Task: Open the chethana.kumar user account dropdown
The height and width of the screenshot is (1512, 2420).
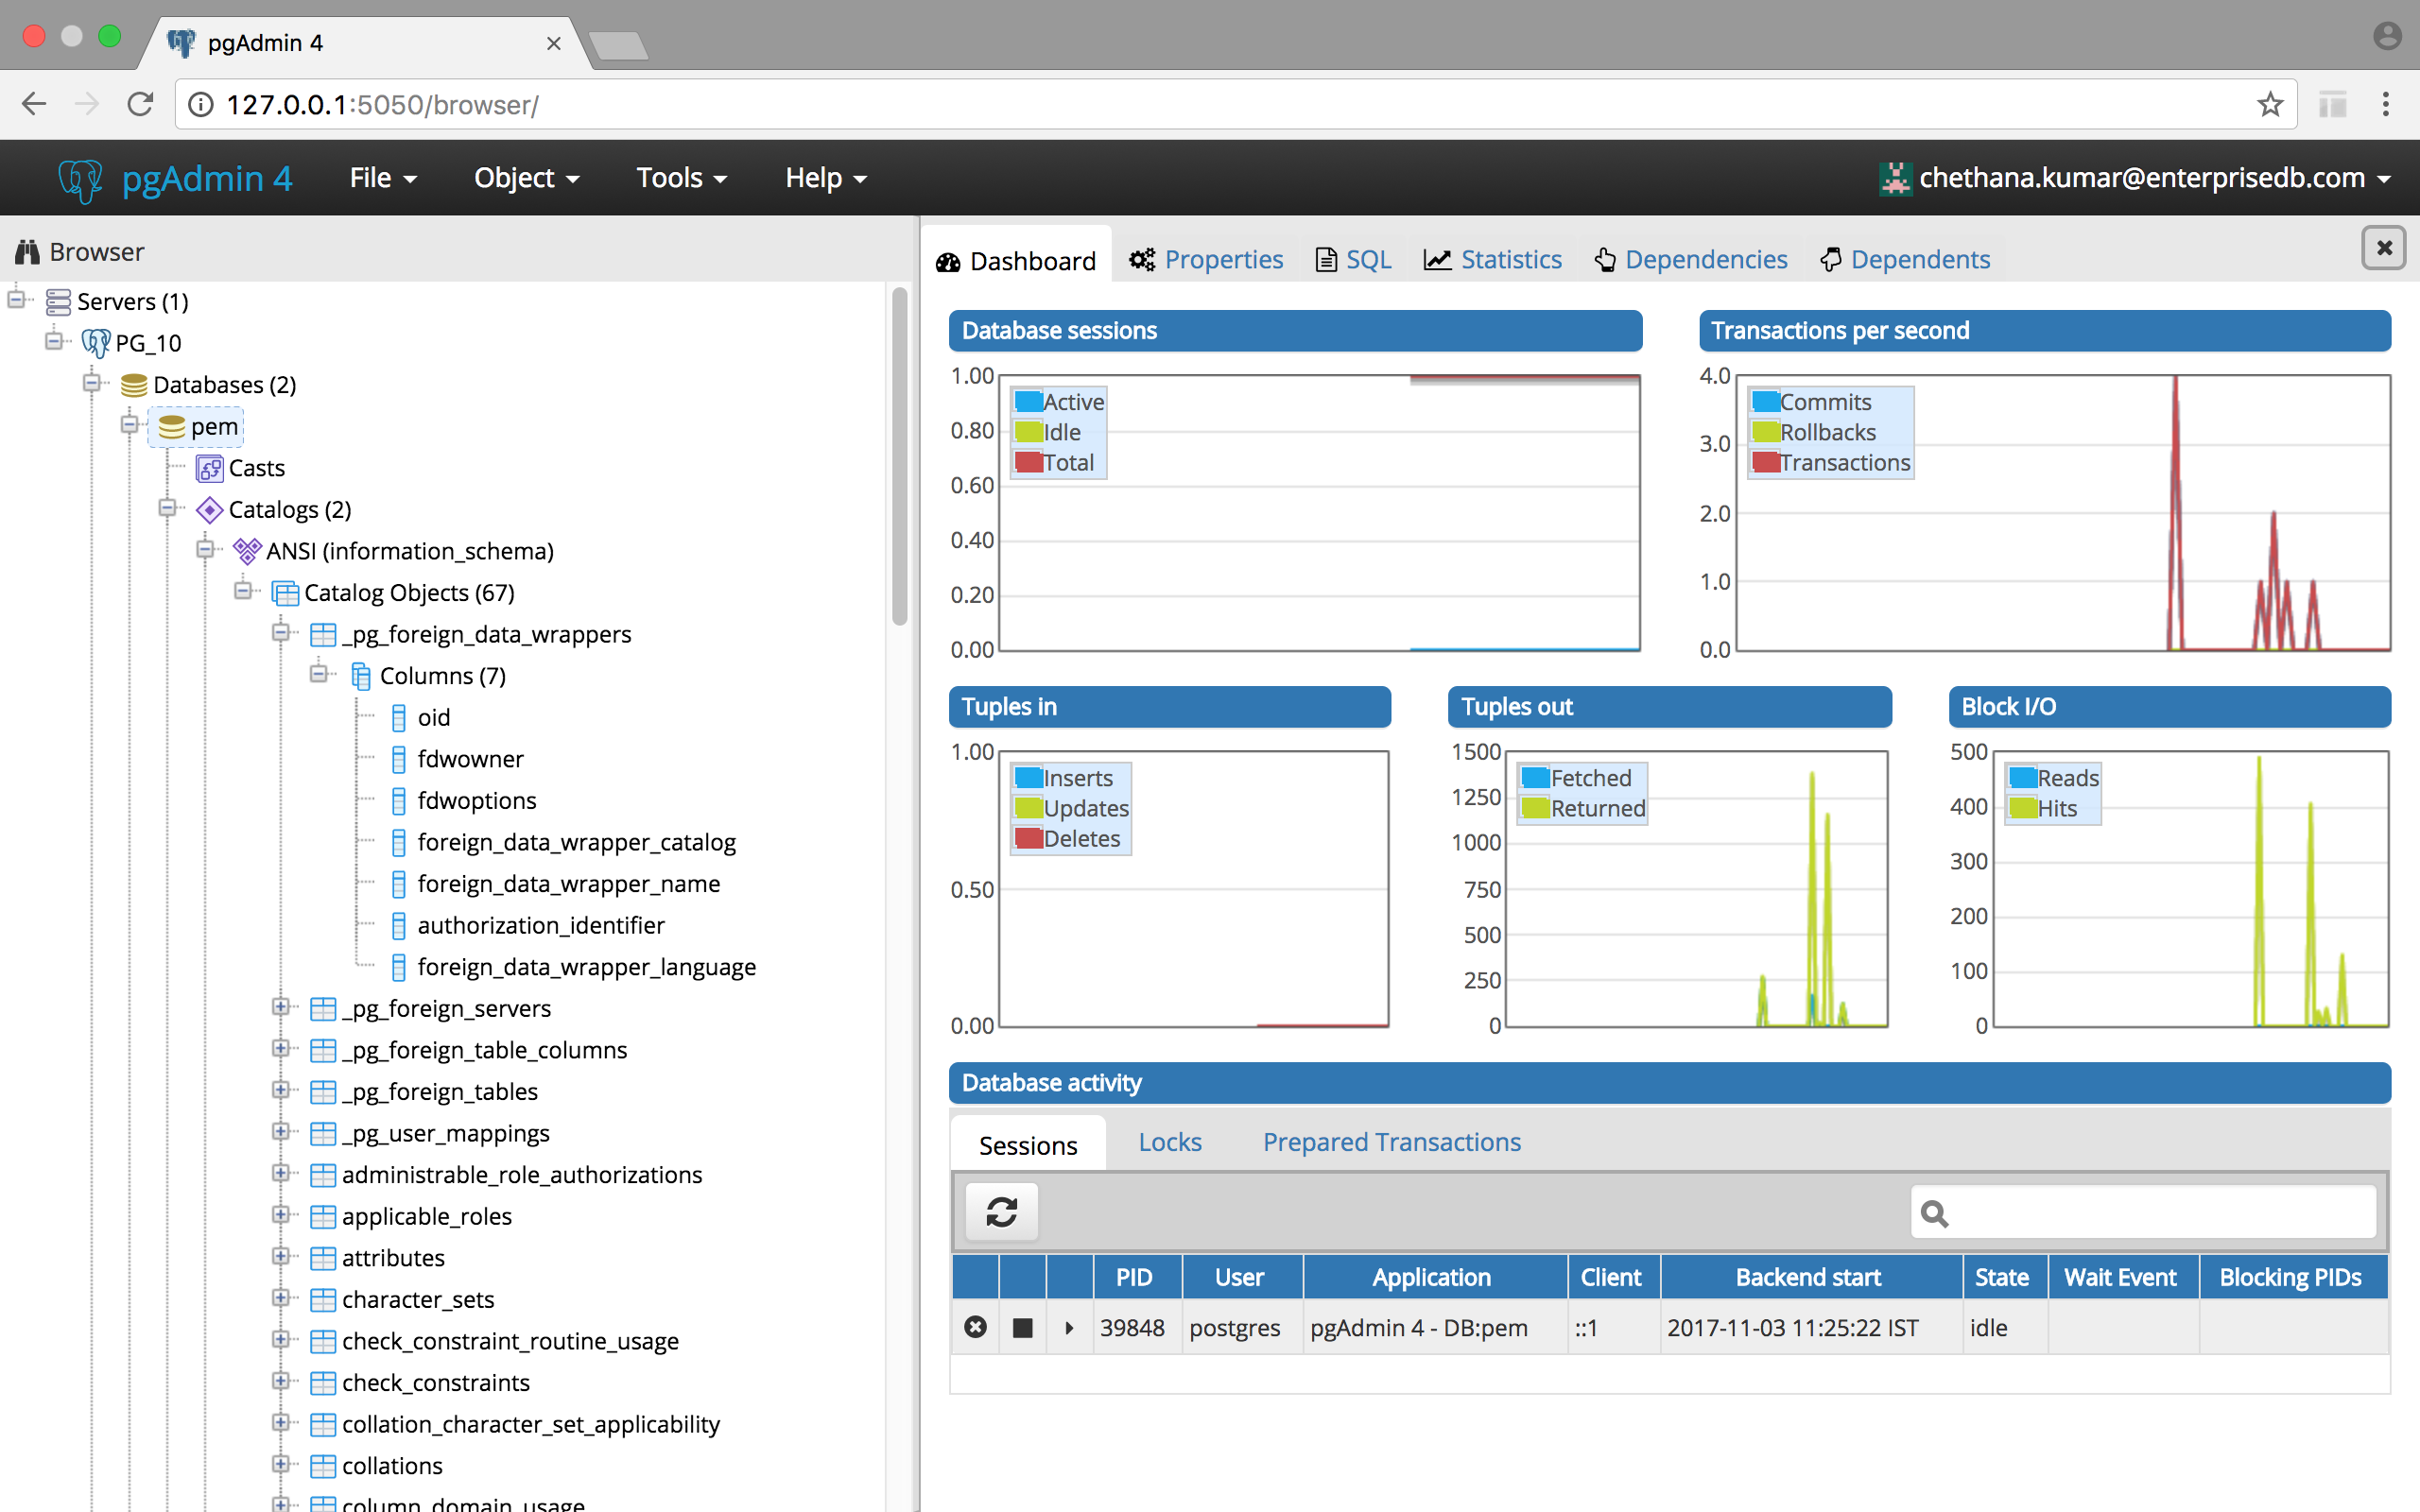Action: (x=2139, y=178)
